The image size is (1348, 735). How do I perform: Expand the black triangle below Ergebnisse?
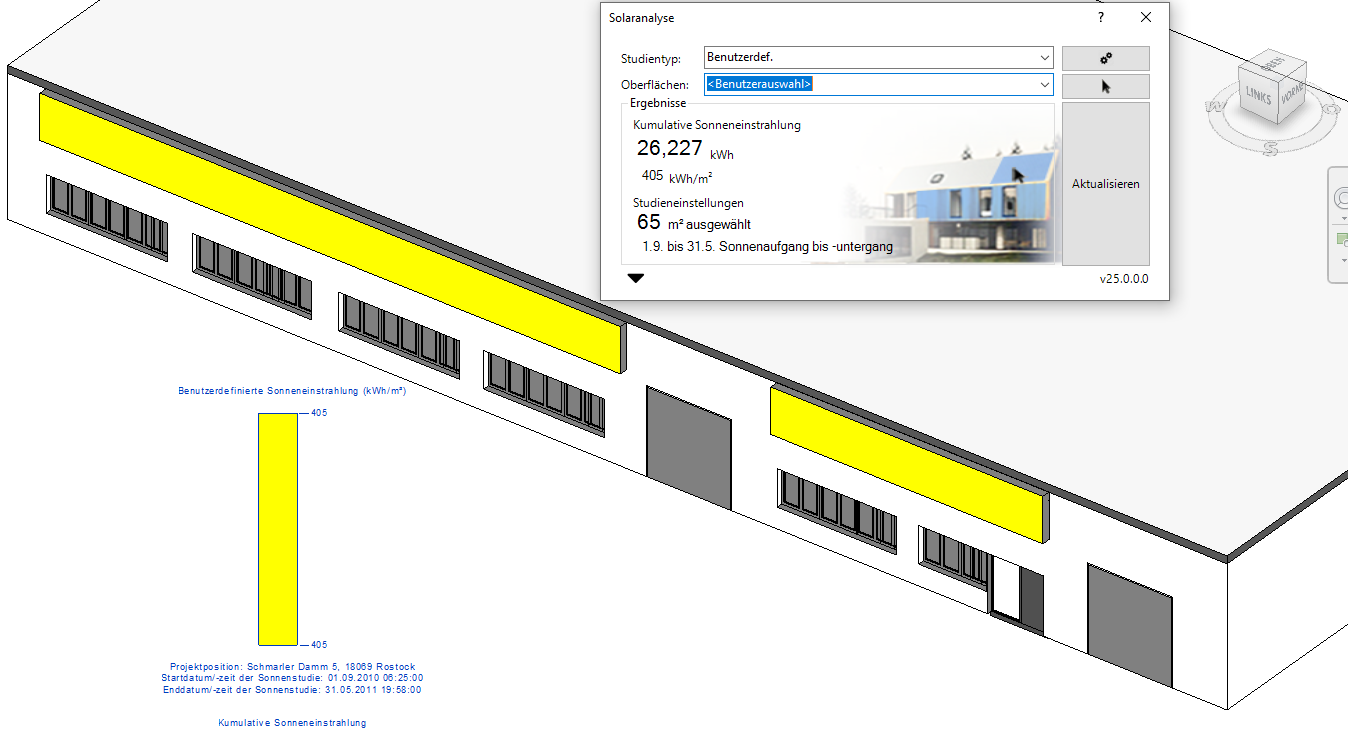coord(636,279)
